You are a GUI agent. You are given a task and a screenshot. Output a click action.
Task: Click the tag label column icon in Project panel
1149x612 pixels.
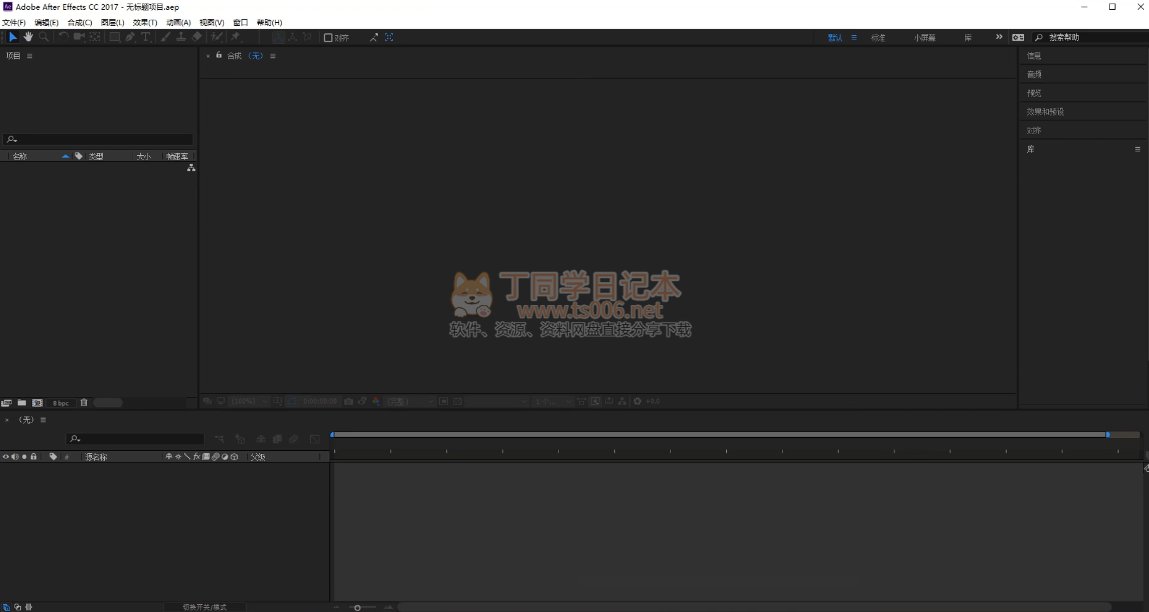pyautogui.click(x=78, y=156)
